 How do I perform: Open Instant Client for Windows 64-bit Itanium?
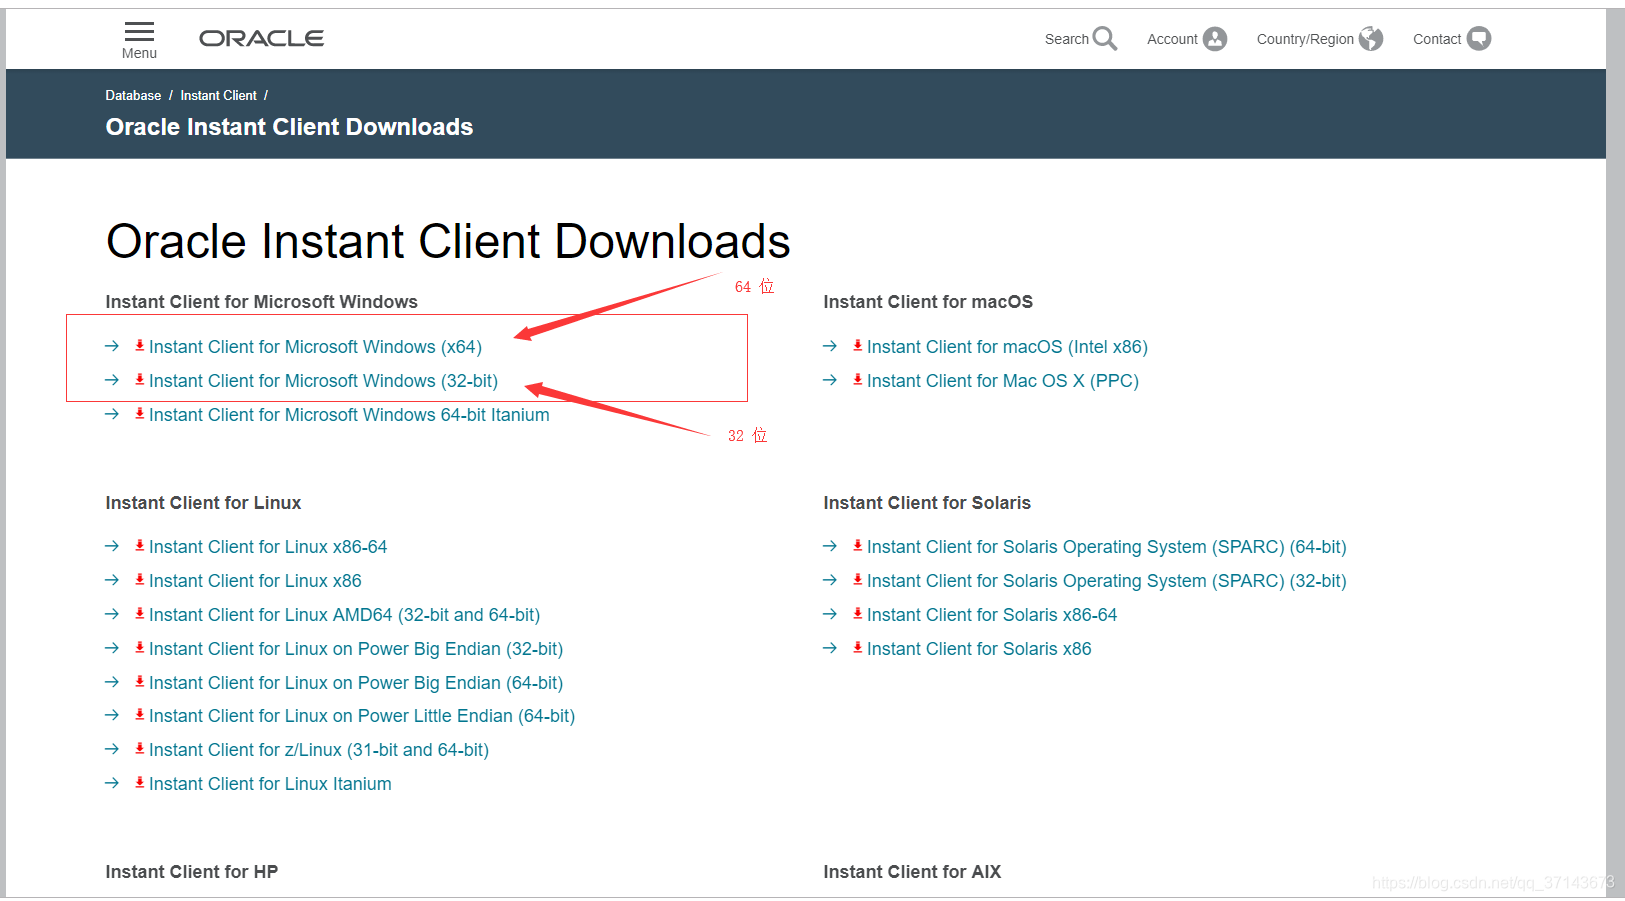pos(349,415)
